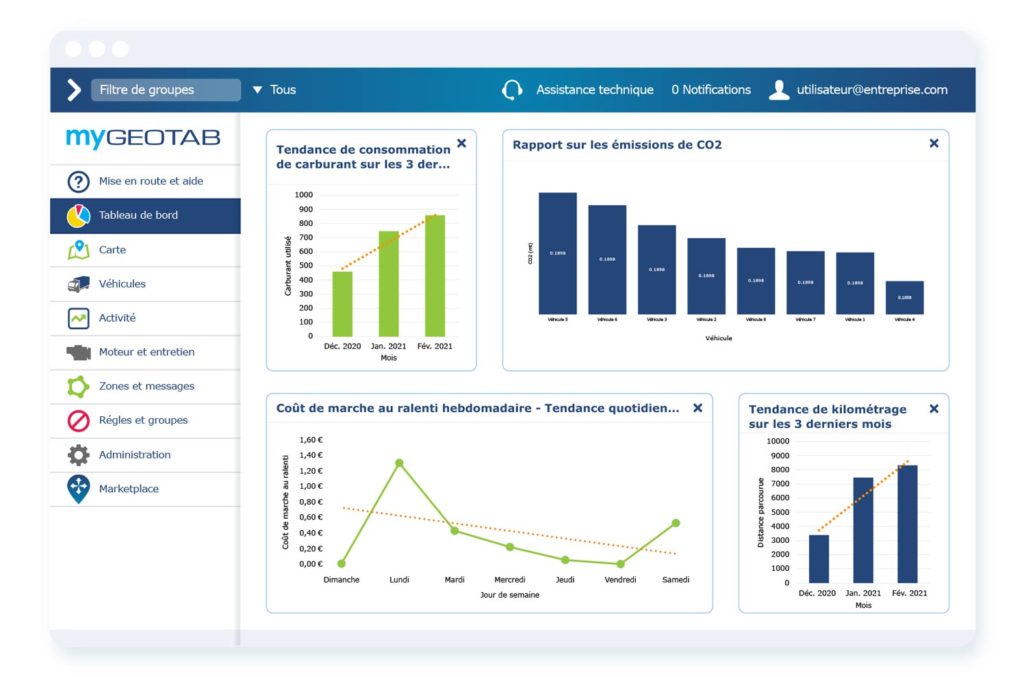Open the utilisateur@entreprise.com account menu
The height and width of the screenshot is (677, 1024).
click(858, 90)
